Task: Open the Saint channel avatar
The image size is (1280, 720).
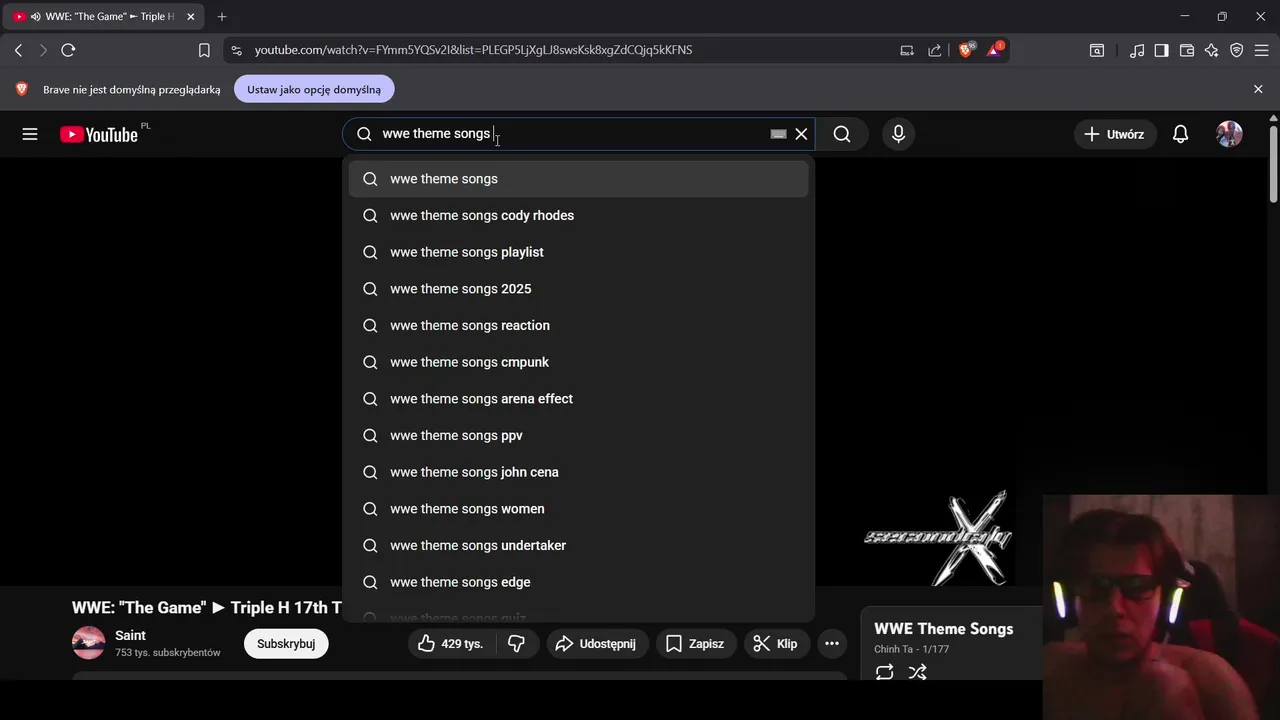Action: 88,643
